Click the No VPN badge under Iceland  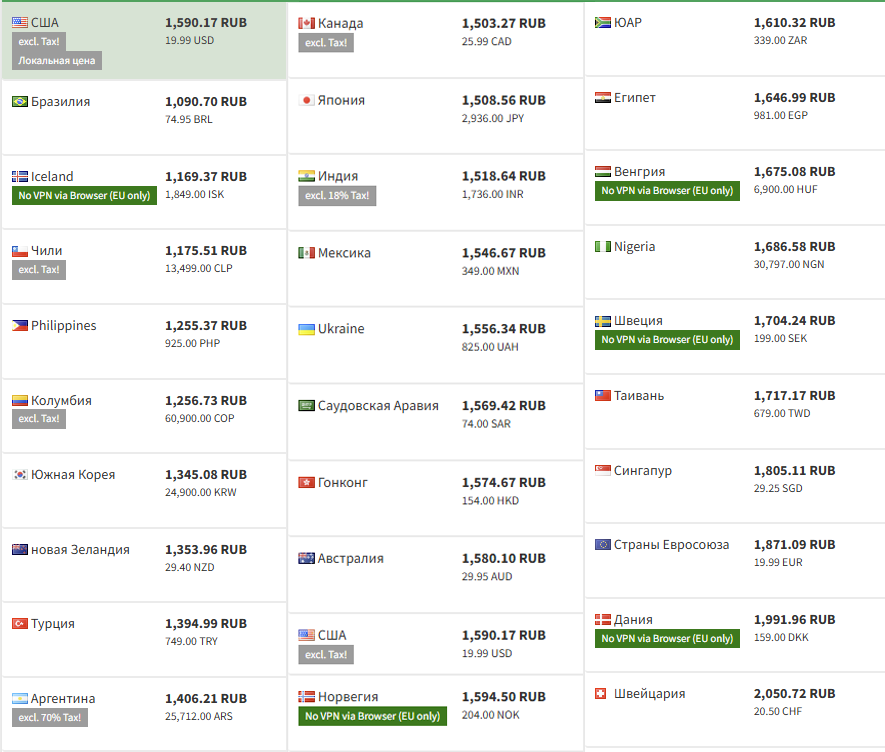tap(85, 195)
